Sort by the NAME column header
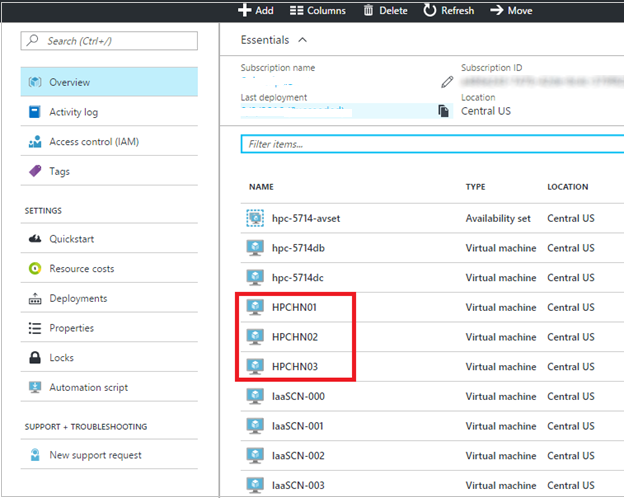The width and height of the screenshot is (624, 498). [x=261, y=187]
